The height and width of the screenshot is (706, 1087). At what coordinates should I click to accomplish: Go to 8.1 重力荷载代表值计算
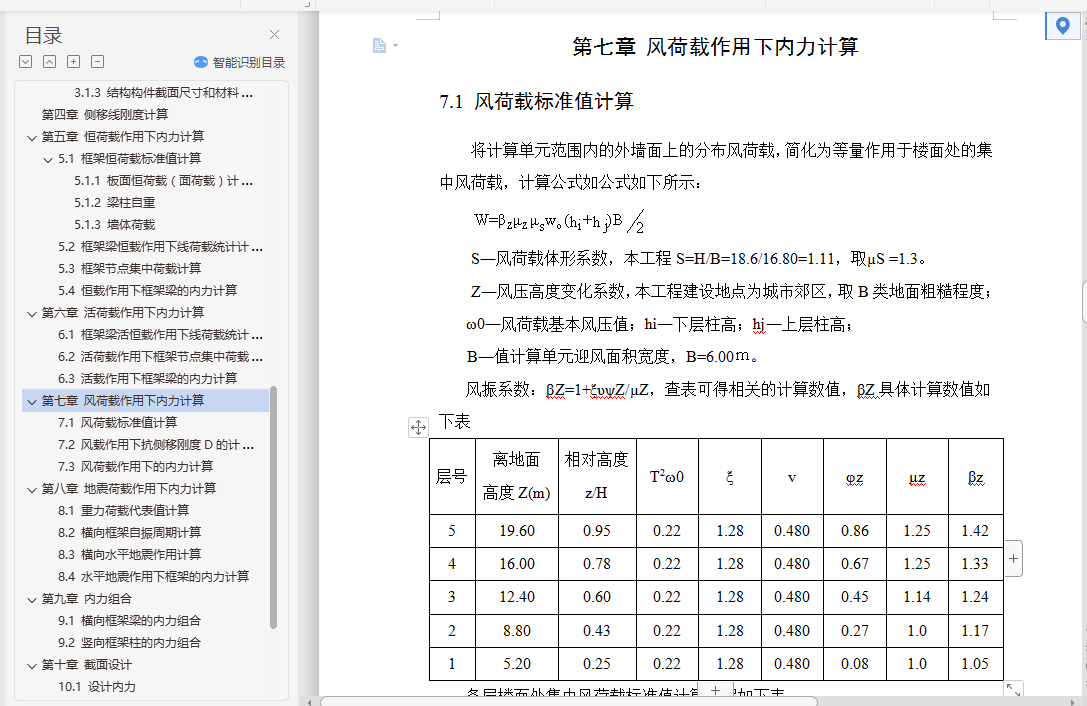(x=123, y=510)
